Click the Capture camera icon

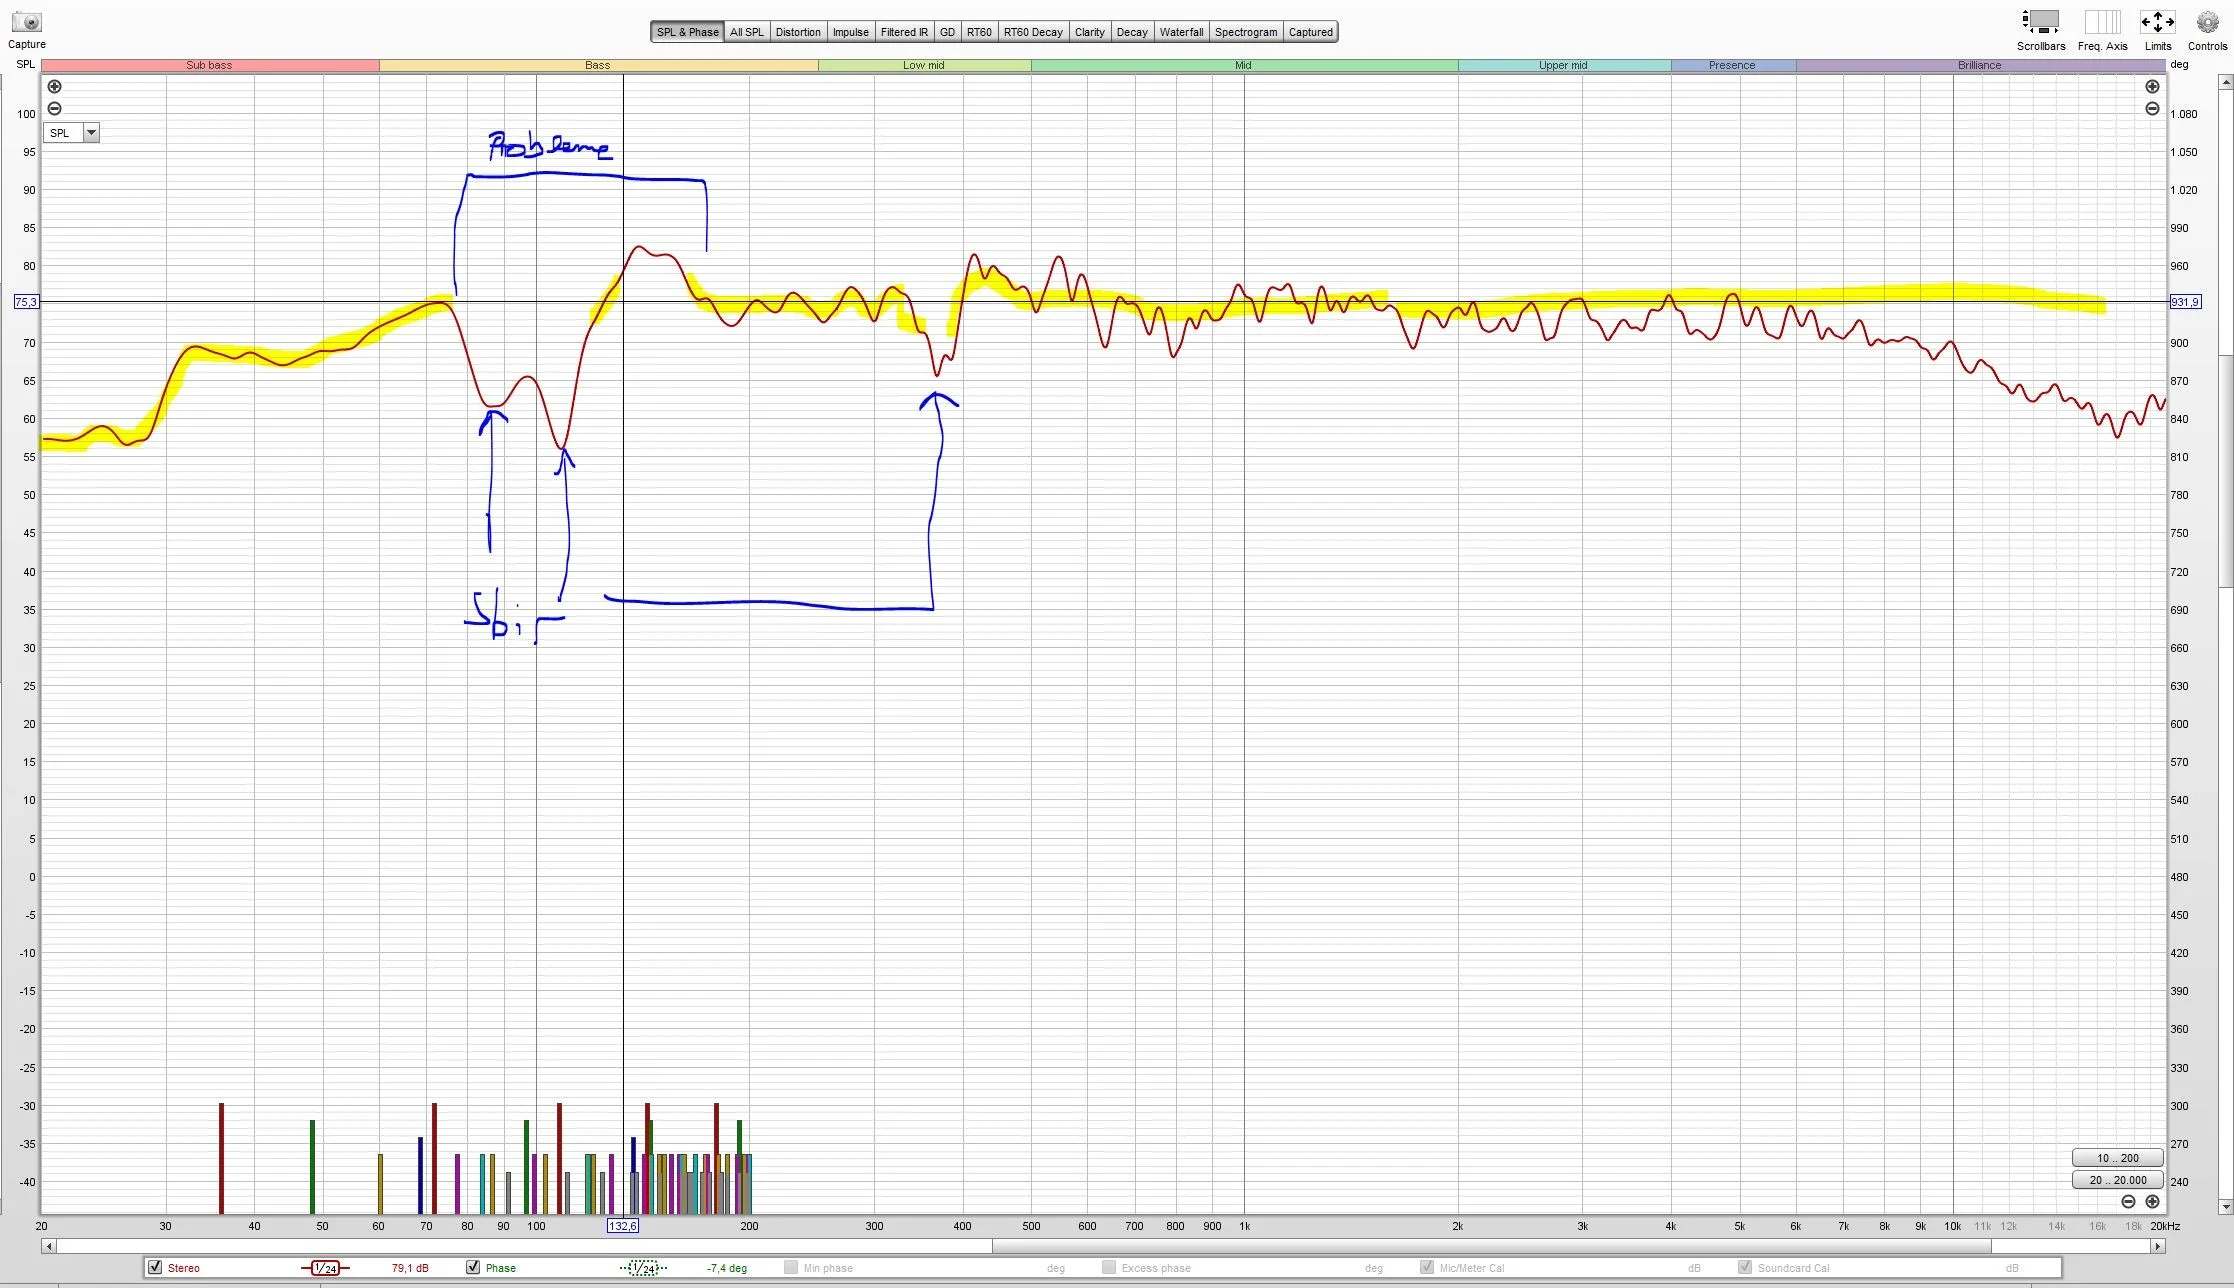(x=27, y=22)
